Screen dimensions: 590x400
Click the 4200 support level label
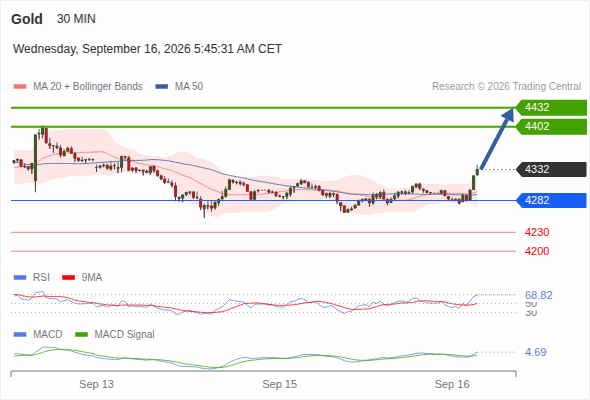point(537,251)
